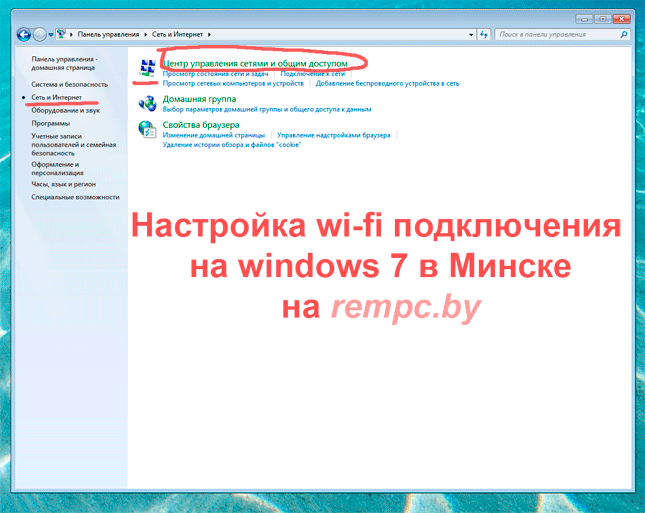Click Подключение к сети link
Screen dimensions: 645x513
point(313,74)
